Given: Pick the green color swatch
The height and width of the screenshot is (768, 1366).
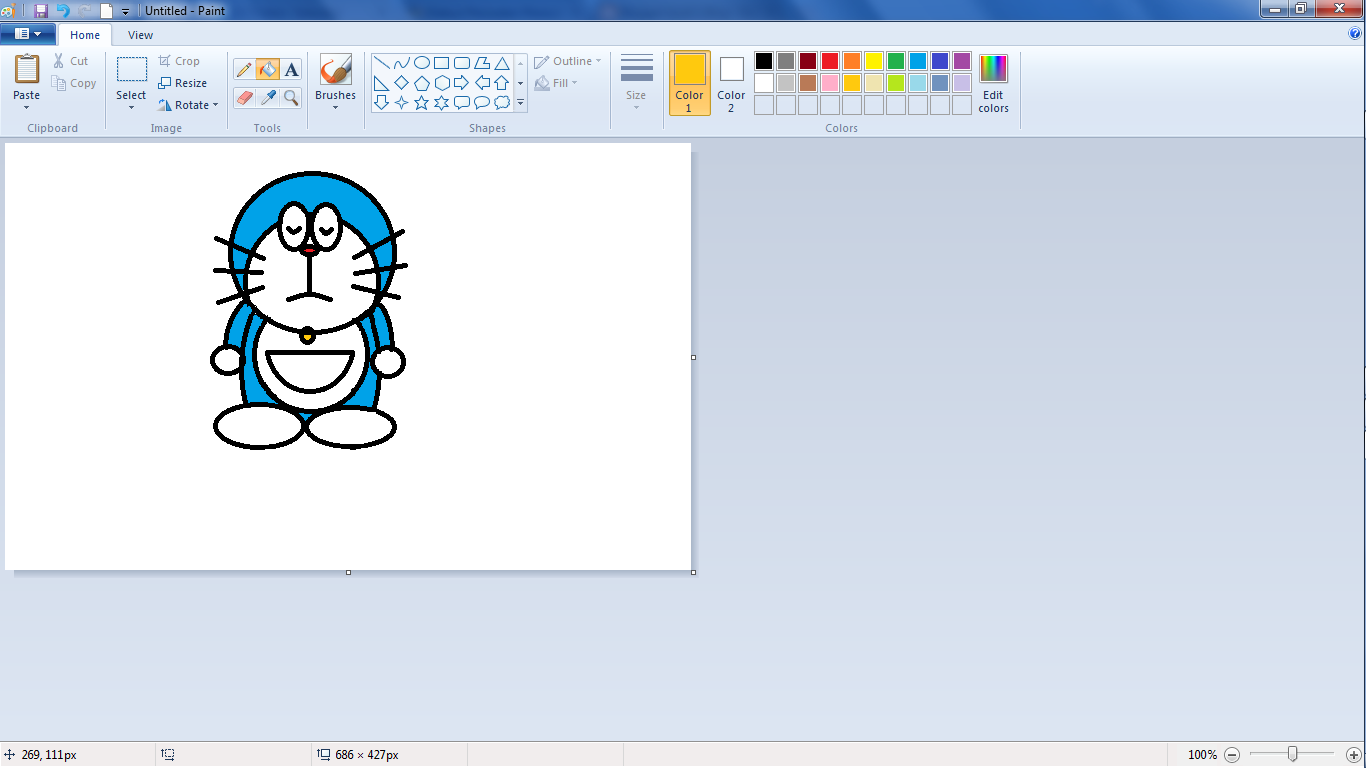Looking at the screenshot, I should pyautogui.click(x=896, y=61).
